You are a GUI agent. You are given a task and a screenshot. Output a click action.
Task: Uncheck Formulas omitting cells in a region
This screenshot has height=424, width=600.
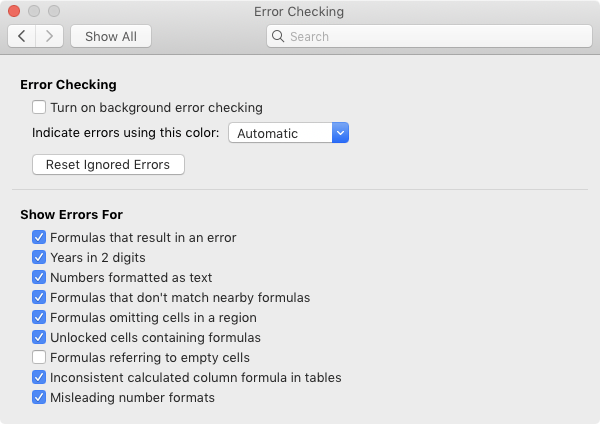pyautogui.click(x=39, y=317)
